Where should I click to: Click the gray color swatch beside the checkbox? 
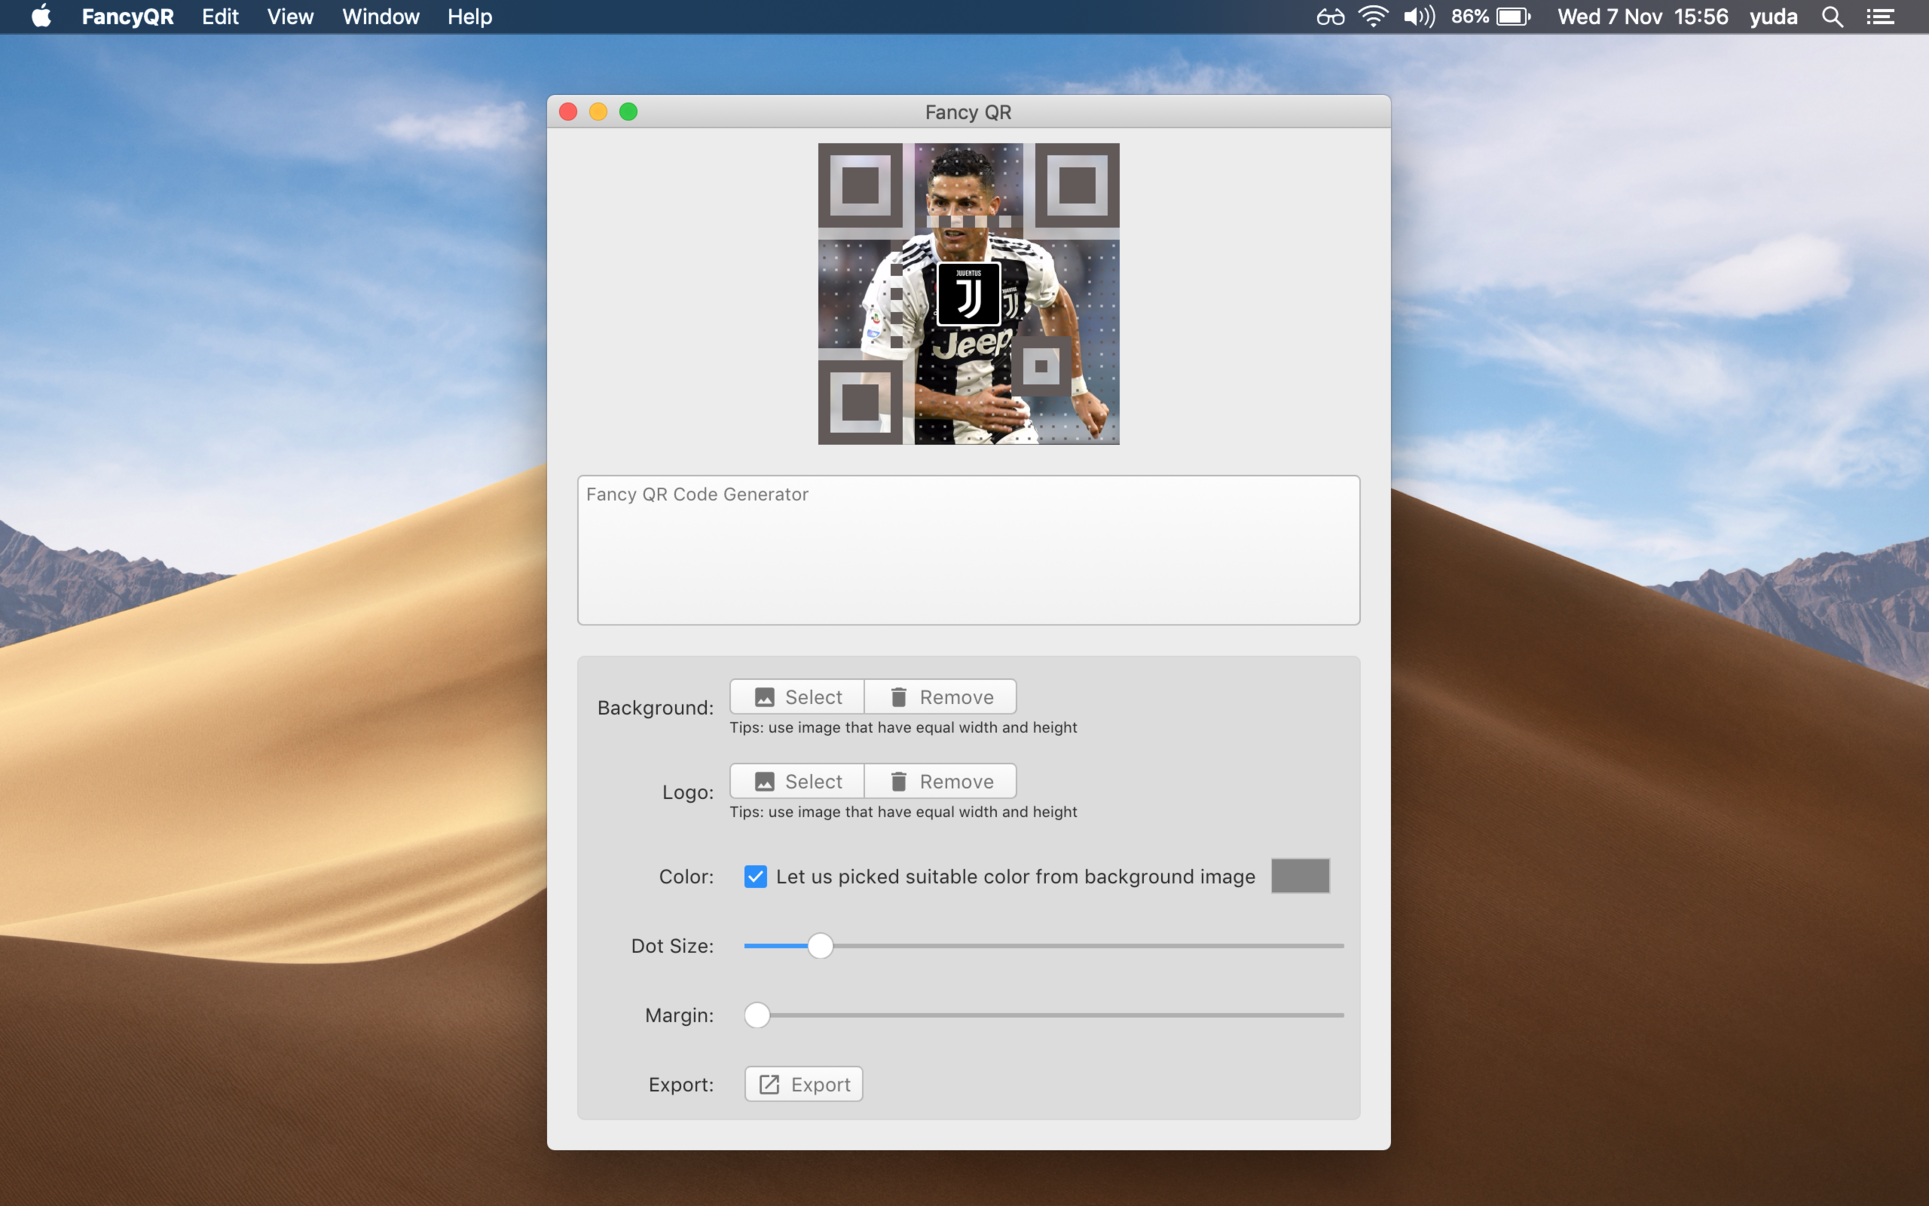pos(1299,876)
